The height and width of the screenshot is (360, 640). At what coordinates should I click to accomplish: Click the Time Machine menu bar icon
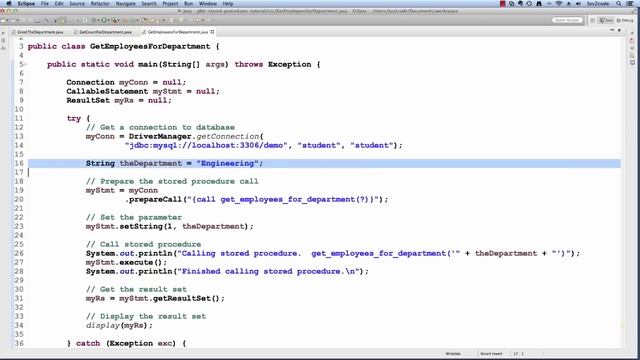pyautogui.click(x=529, y=4)
